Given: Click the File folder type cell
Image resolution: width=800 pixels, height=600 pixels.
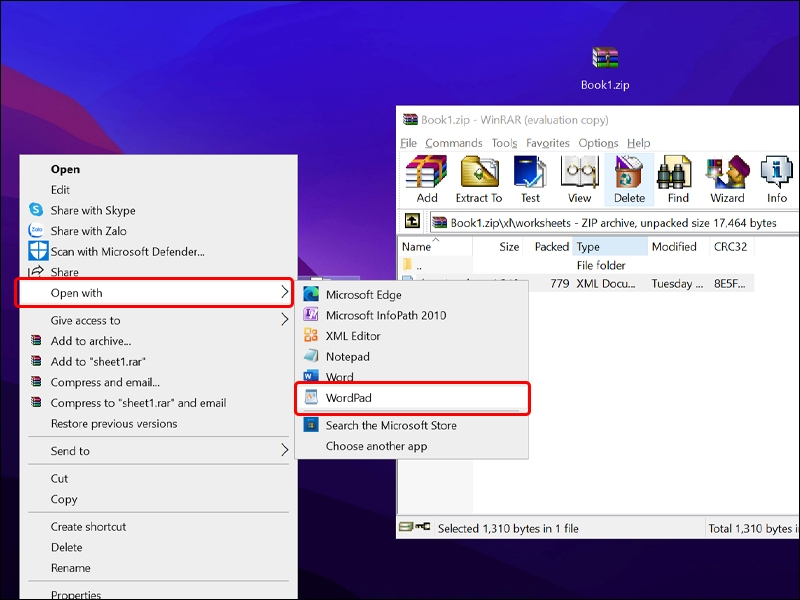Looking at the screenshot, I should tap(601, 265).
